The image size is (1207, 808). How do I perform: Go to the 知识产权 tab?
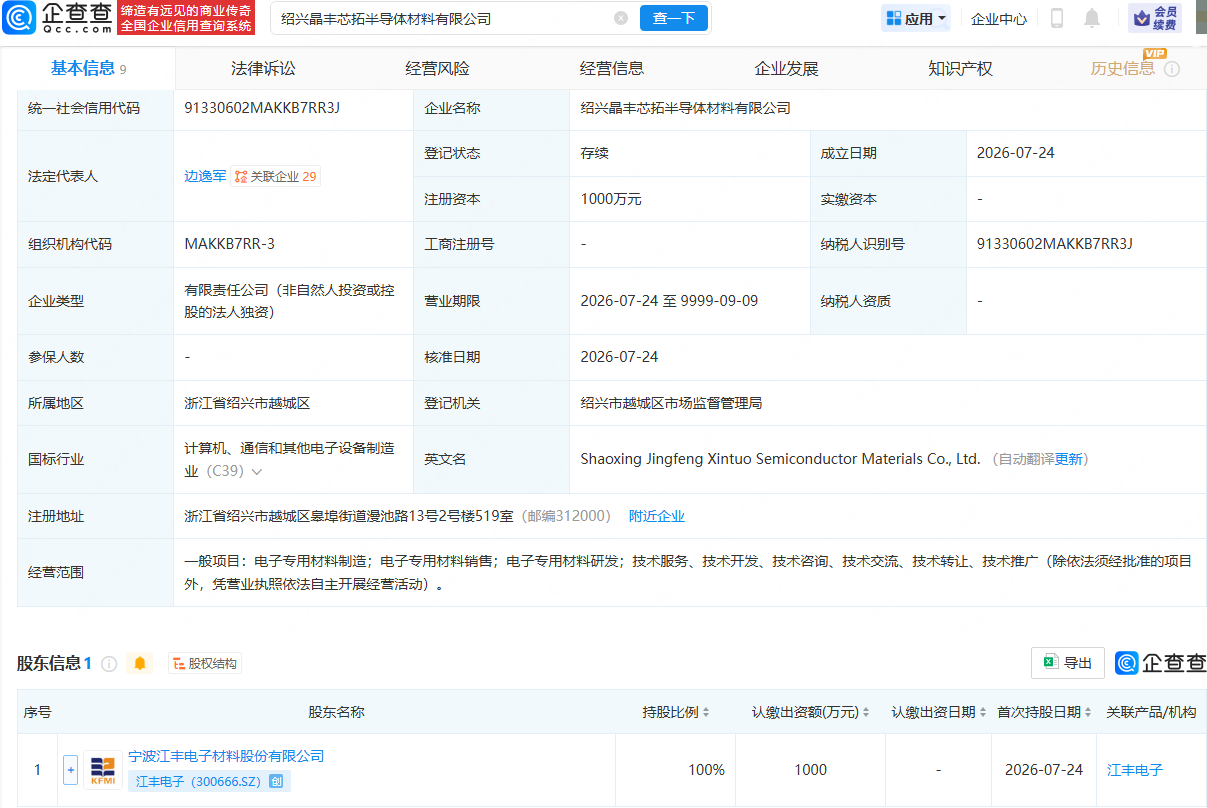pyautogui.click(x=960, y=69)
